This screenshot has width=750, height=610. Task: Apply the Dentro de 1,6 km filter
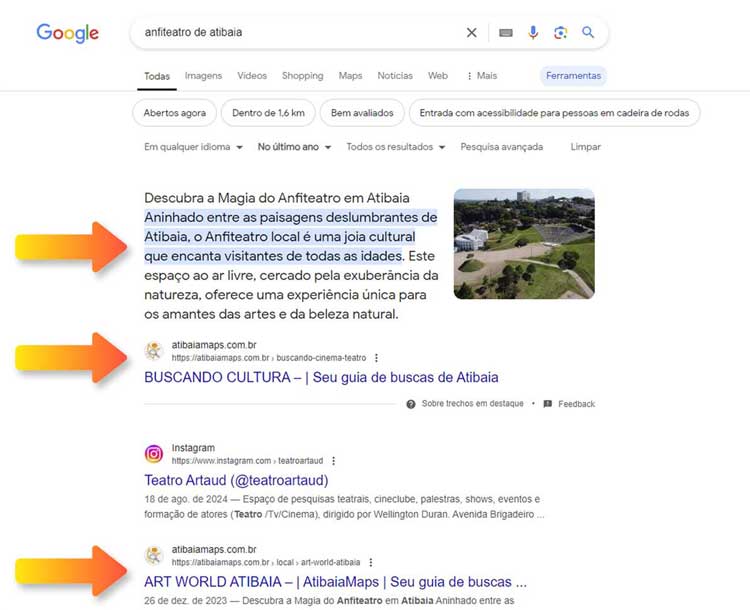click(x=268, y=113)
